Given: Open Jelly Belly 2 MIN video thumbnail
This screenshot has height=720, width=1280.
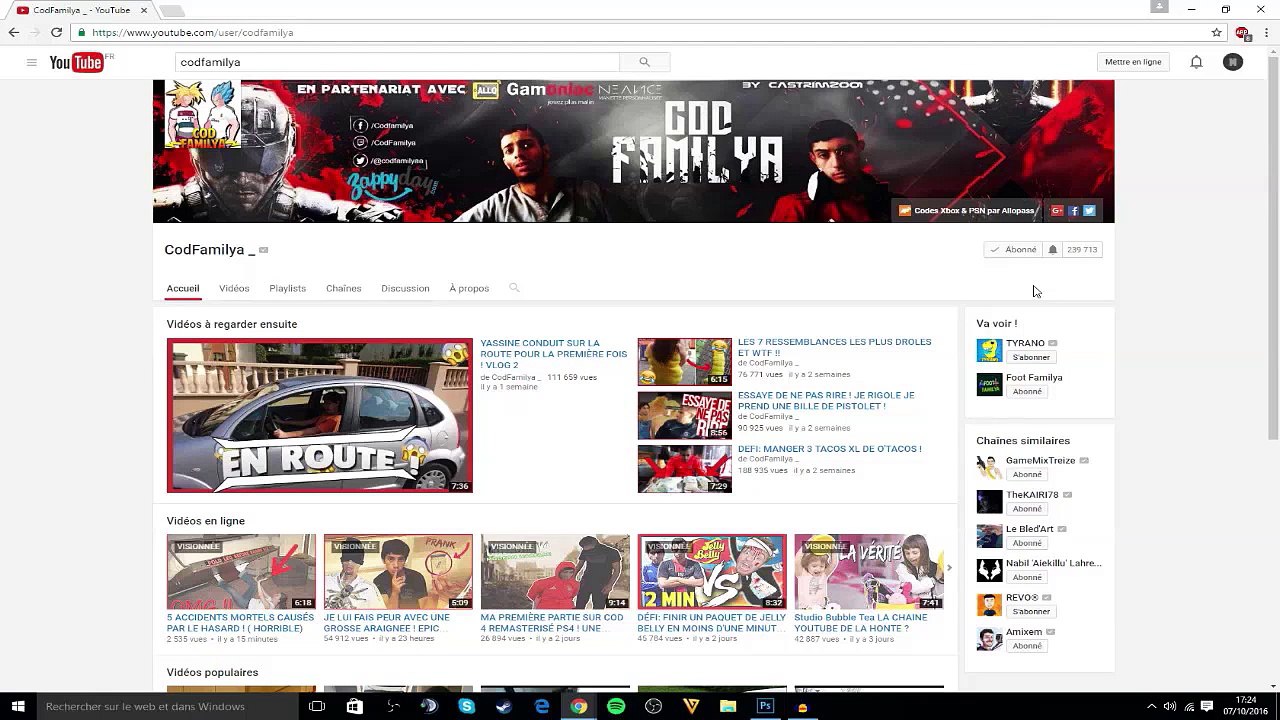Looking at the screenshot, I should [x=712, y=571].
